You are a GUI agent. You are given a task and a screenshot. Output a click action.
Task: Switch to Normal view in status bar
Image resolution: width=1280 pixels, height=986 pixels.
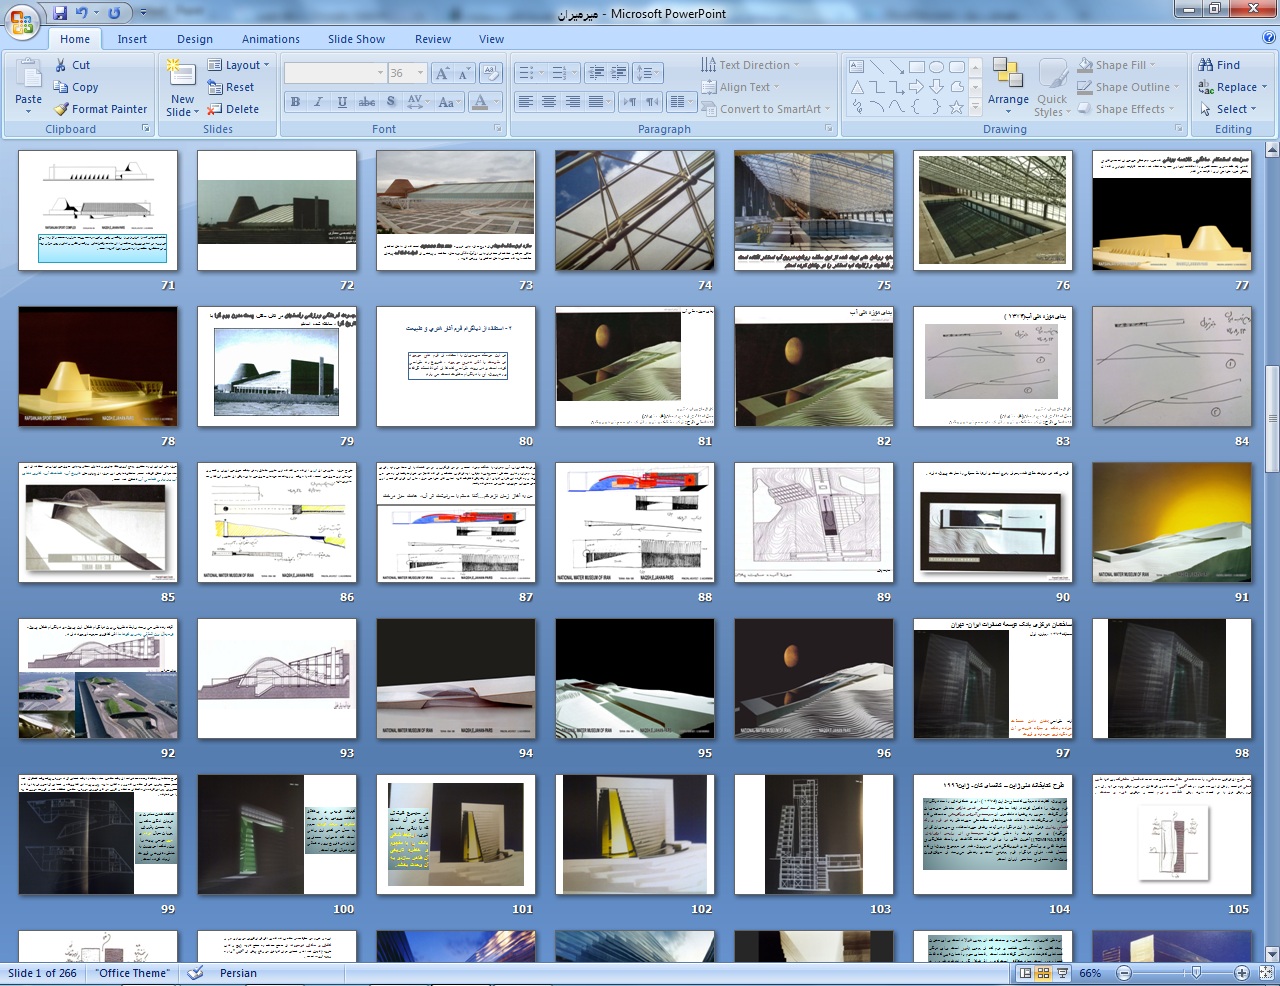point(1025,973)
